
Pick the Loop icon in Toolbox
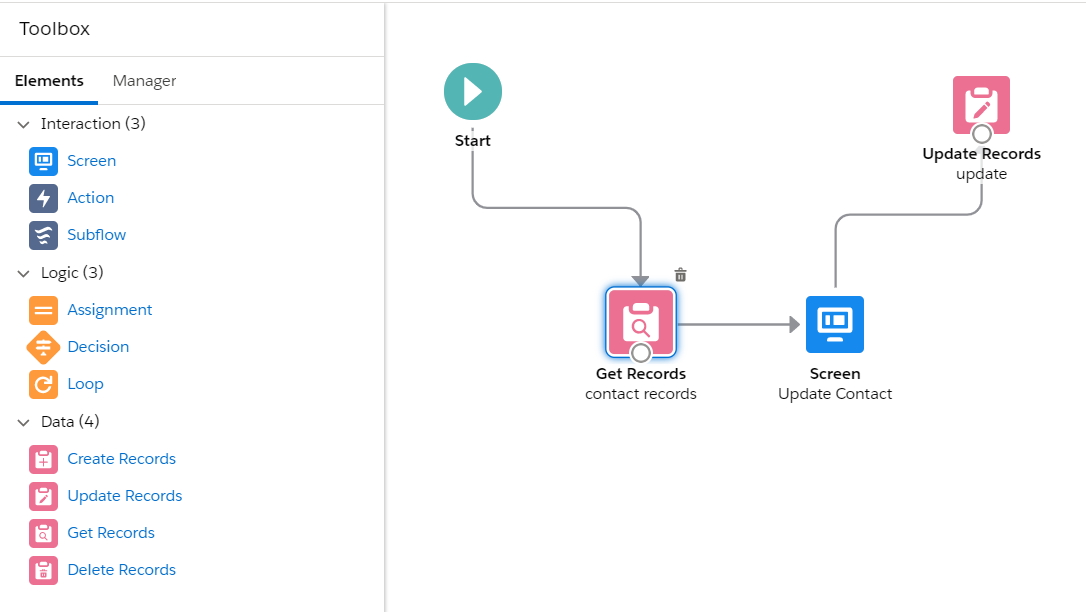pyautogui.click(x=44, y=384)
